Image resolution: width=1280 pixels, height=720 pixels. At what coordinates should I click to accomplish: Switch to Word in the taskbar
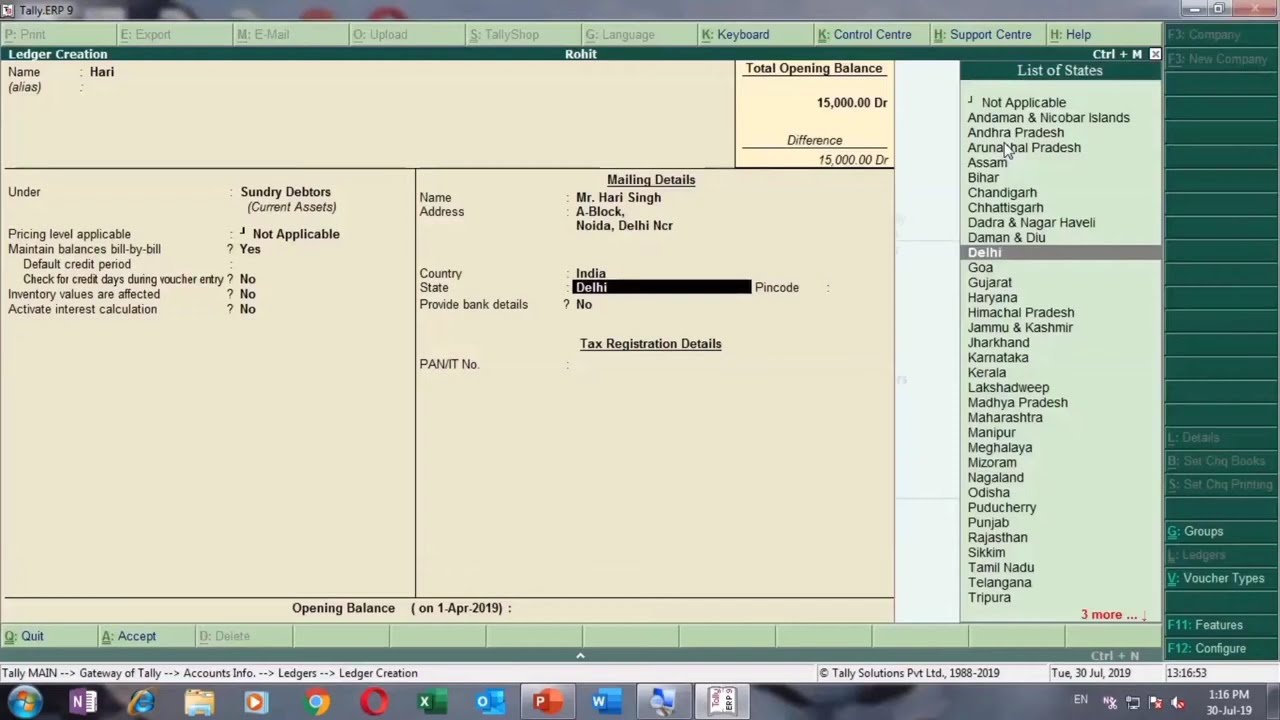click(605, 702)
